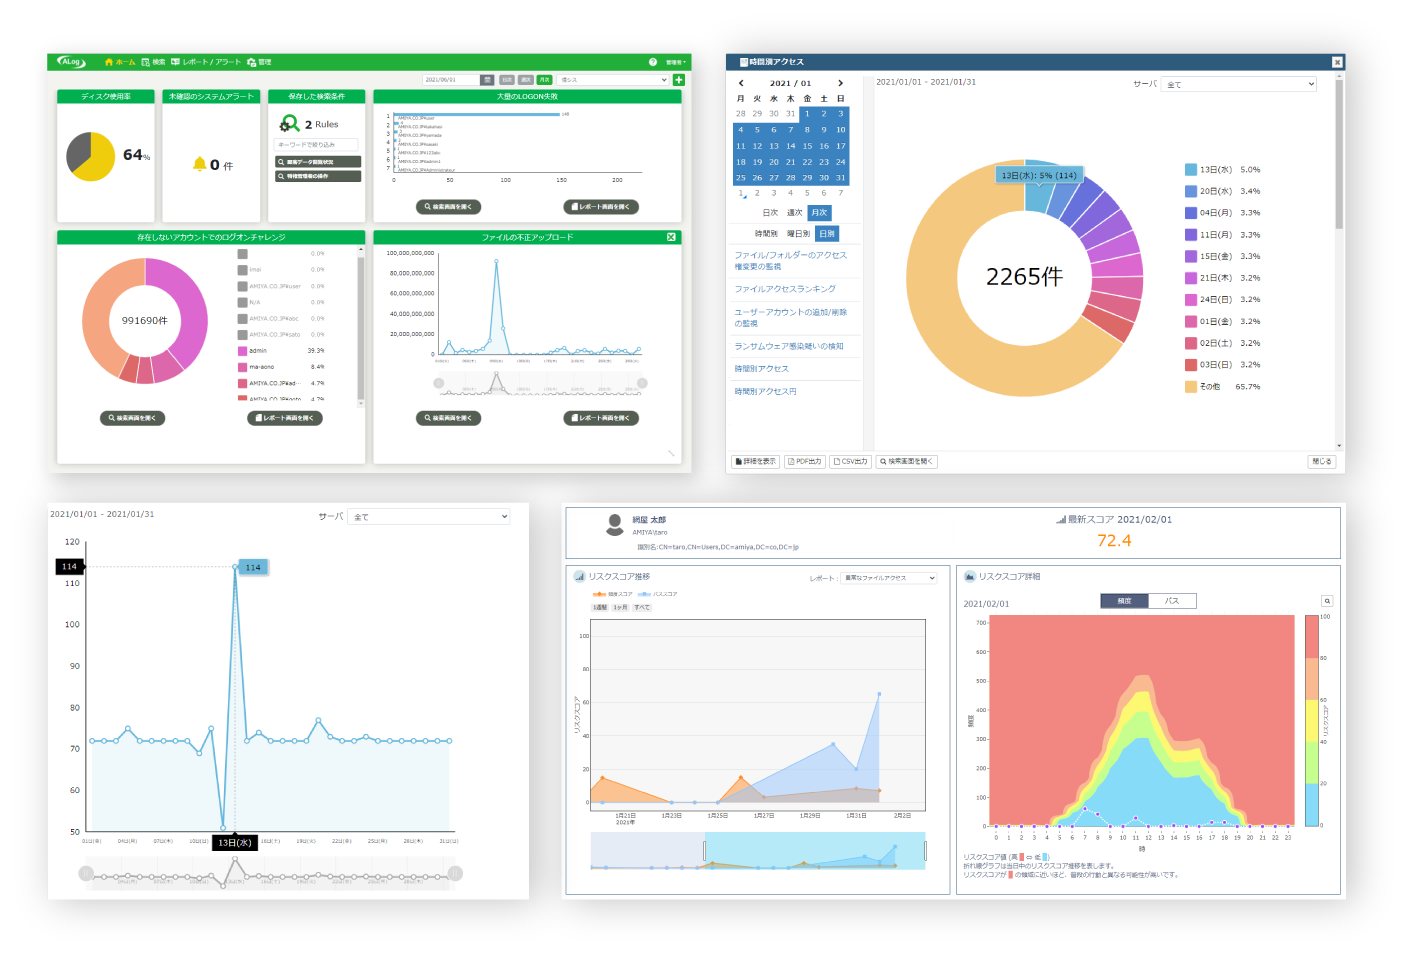Image resolution: width=1408 pixels, height=956 pixels.
Task: Click the リスクスコア詳細 area-chart icon
Action: pos(969,577)
